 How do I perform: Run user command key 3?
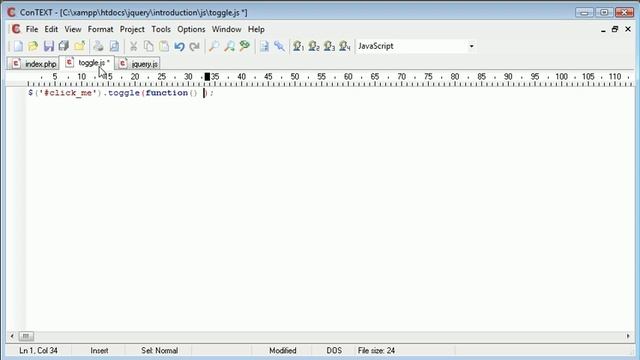coord(329,46)
